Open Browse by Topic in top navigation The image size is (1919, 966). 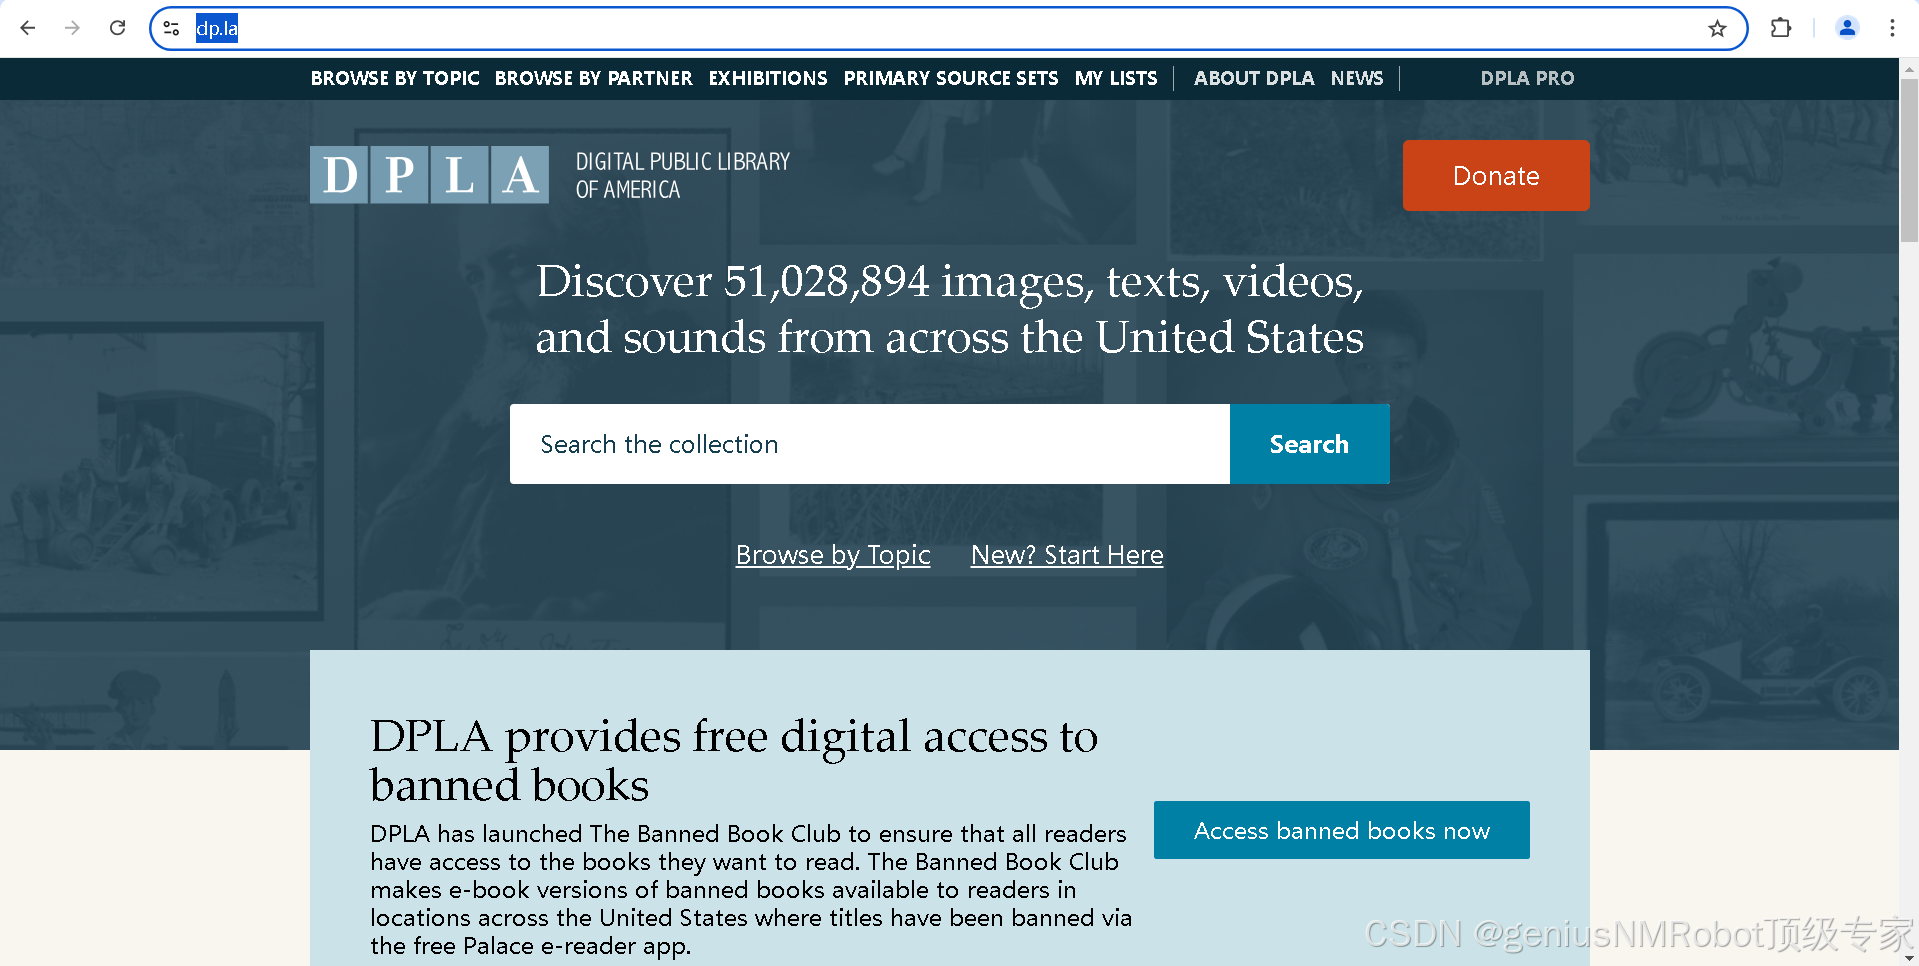pyautogui.click(x=395, y=78)
